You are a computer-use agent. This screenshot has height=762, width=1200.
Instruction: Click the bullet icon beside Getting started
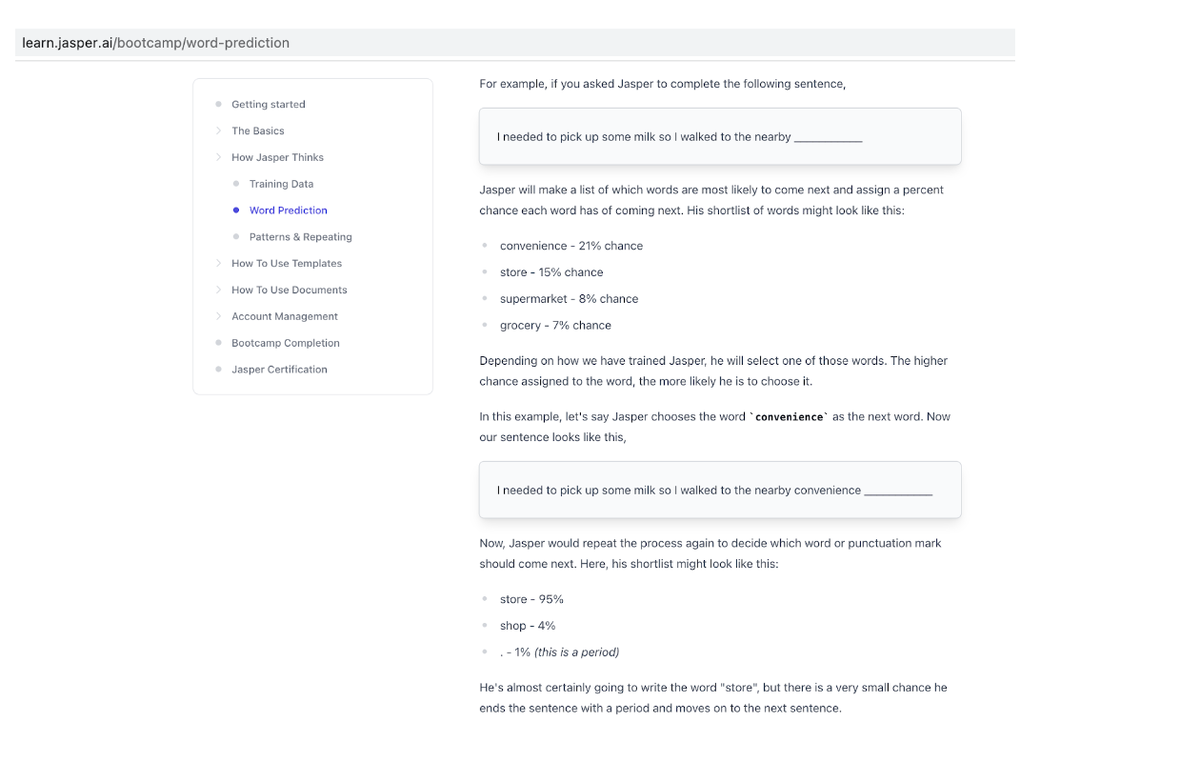tap(218, 104)
